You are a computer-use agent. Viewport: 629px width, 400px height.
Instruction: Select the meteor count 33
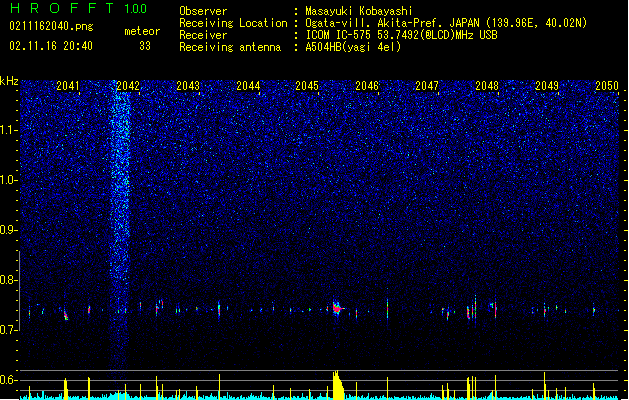[145, 46]
